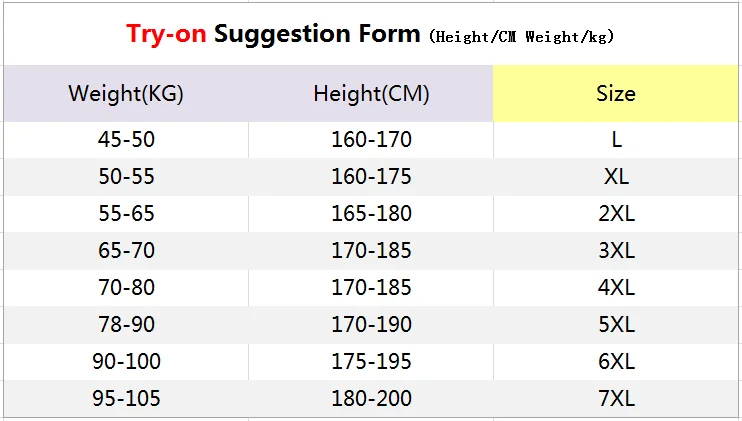Select the 4XL size cell
742x421 pixels.
pyautogui.click(x=616, y=288)
